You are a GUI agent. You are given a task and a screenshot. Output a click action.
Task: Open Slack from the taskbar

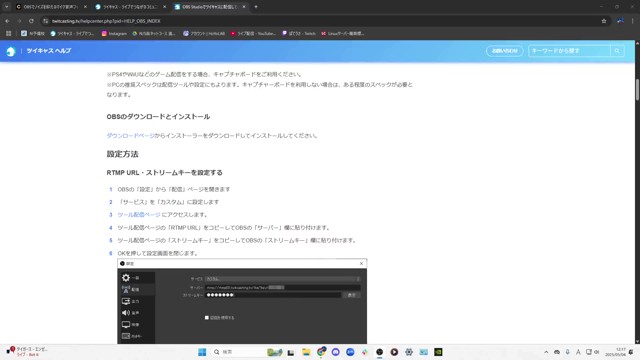click(x=365, y=352)
